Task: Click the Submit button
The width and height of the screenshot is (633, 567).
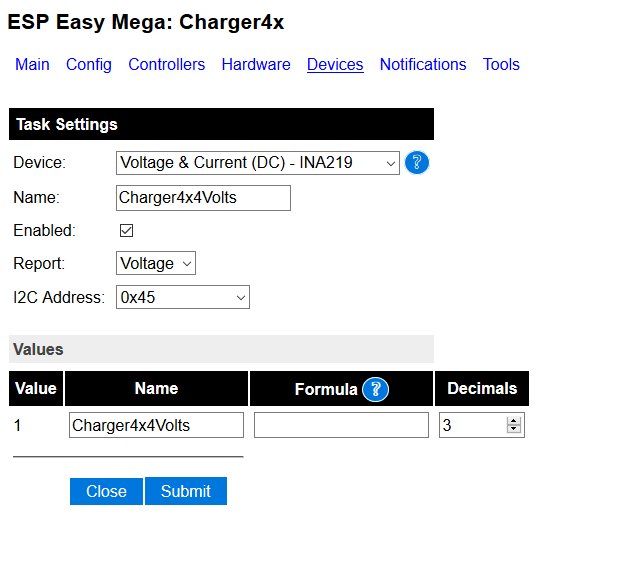Action: (x=186, y=491)
